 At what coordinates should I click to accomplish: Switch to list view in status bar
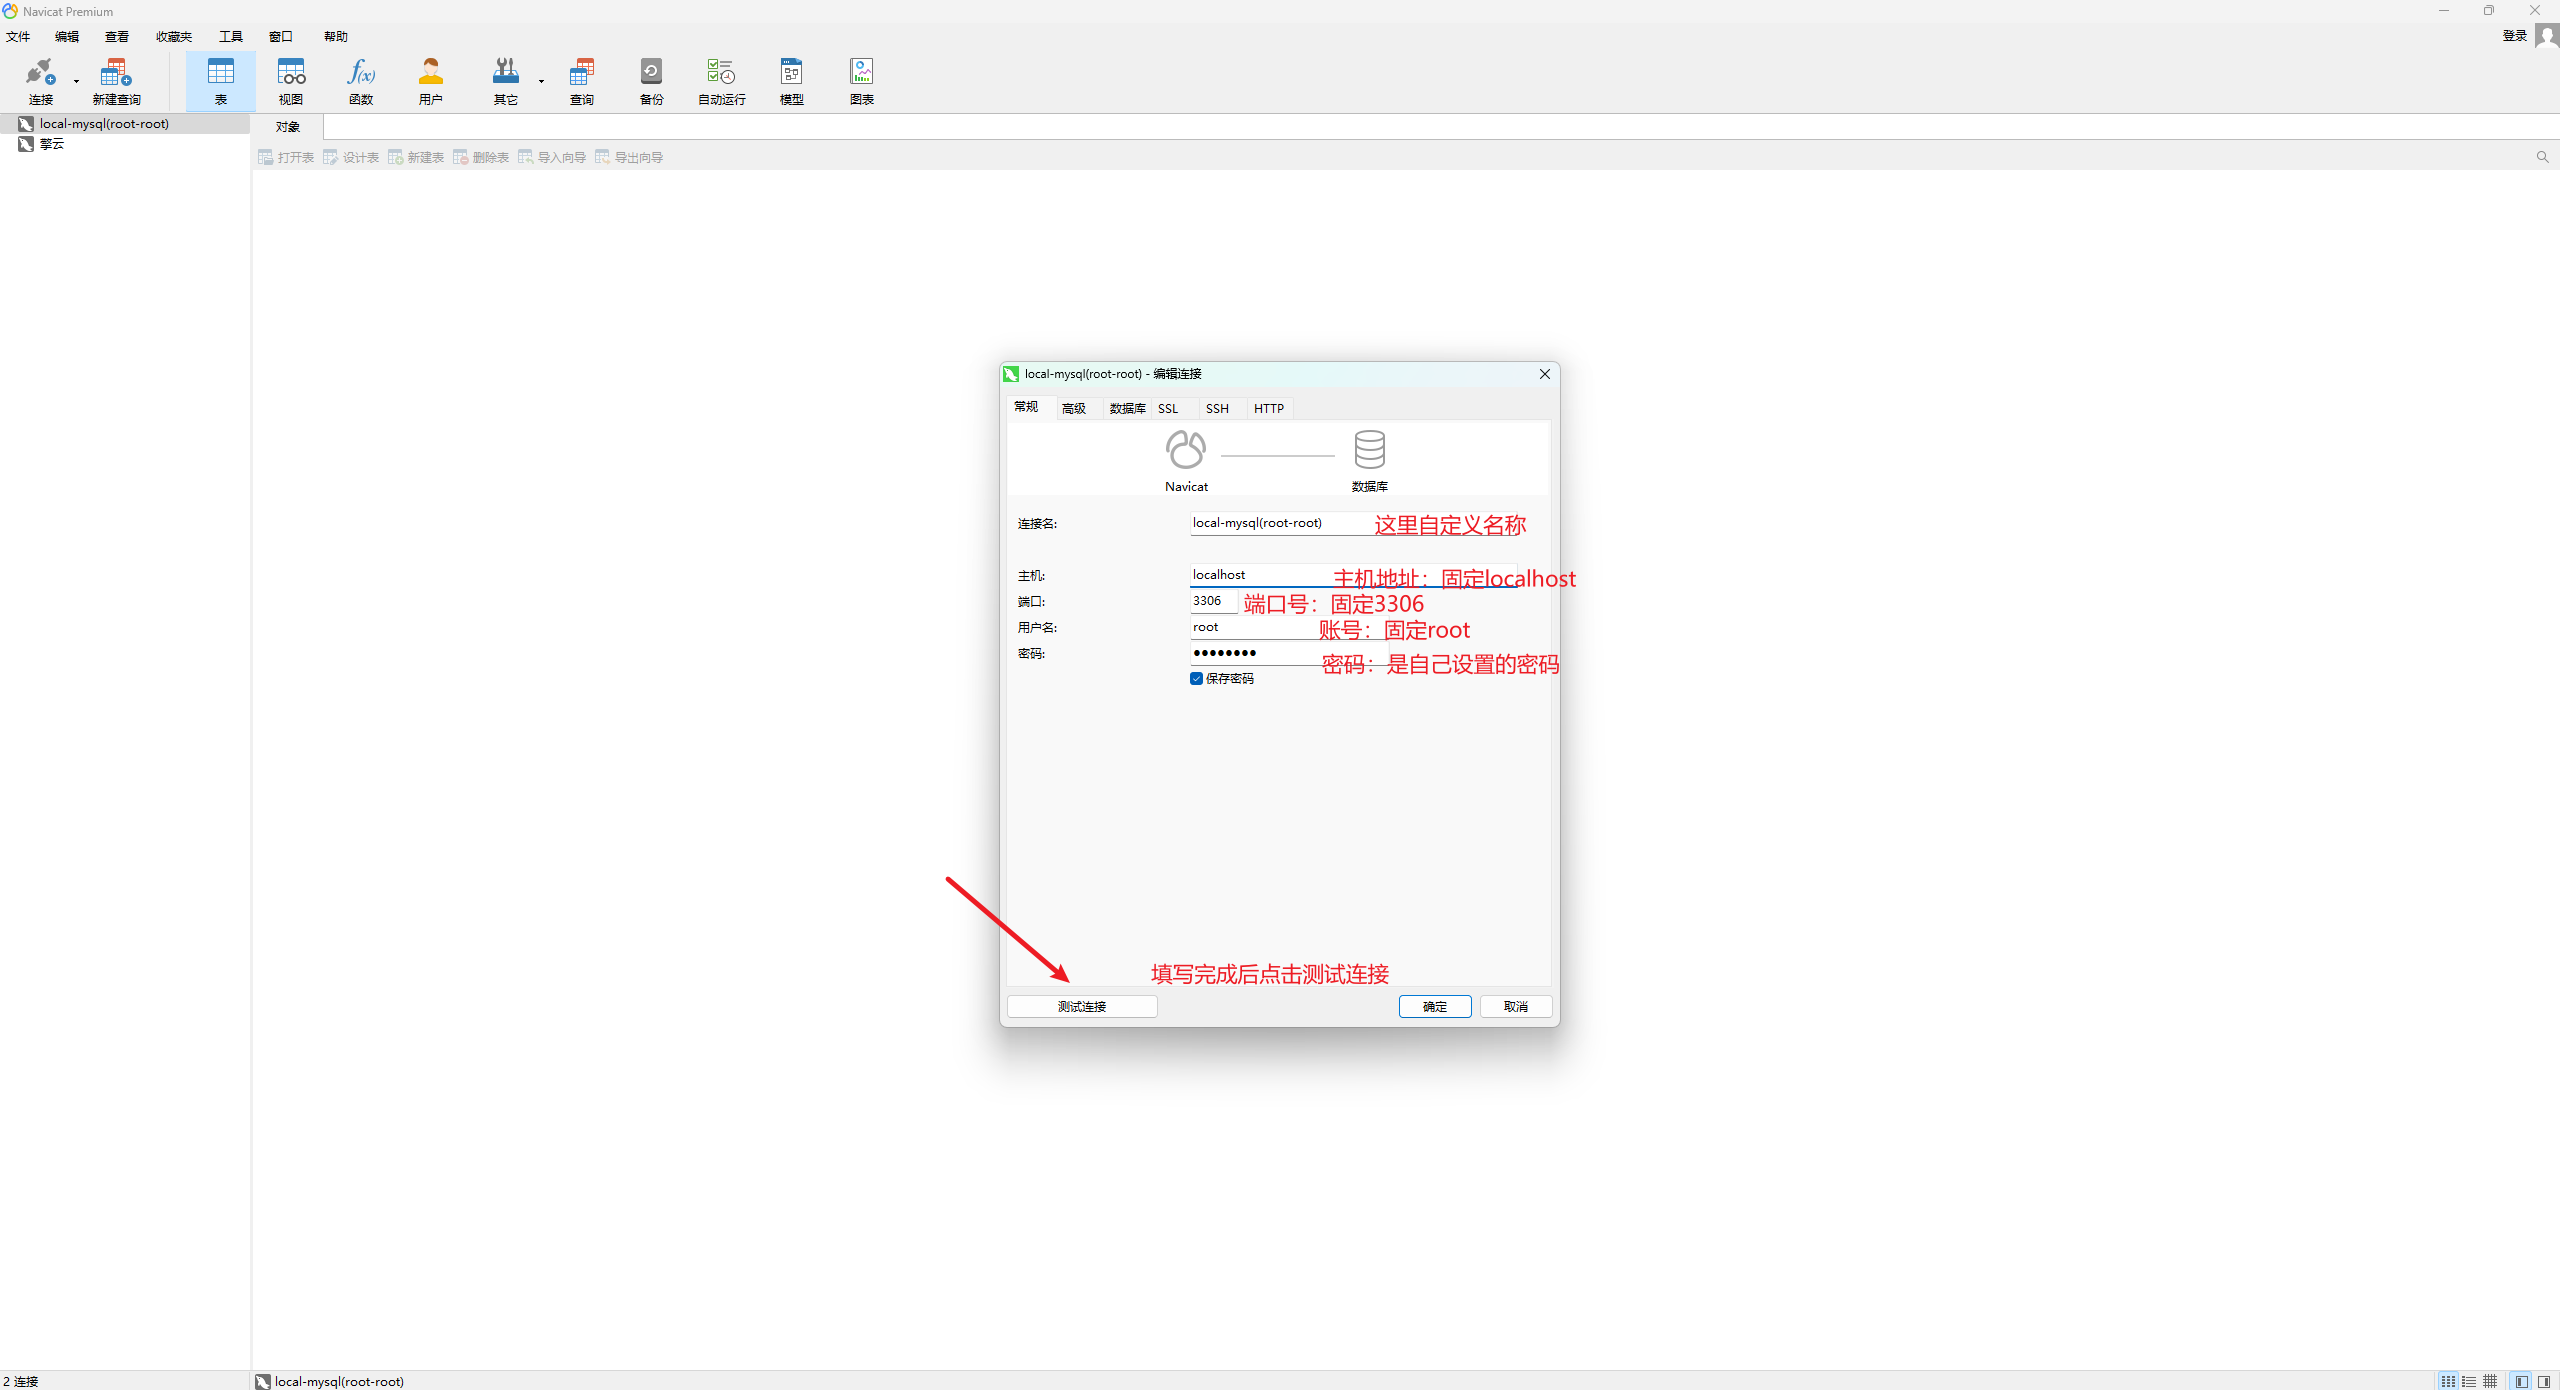[2469, 1381]
